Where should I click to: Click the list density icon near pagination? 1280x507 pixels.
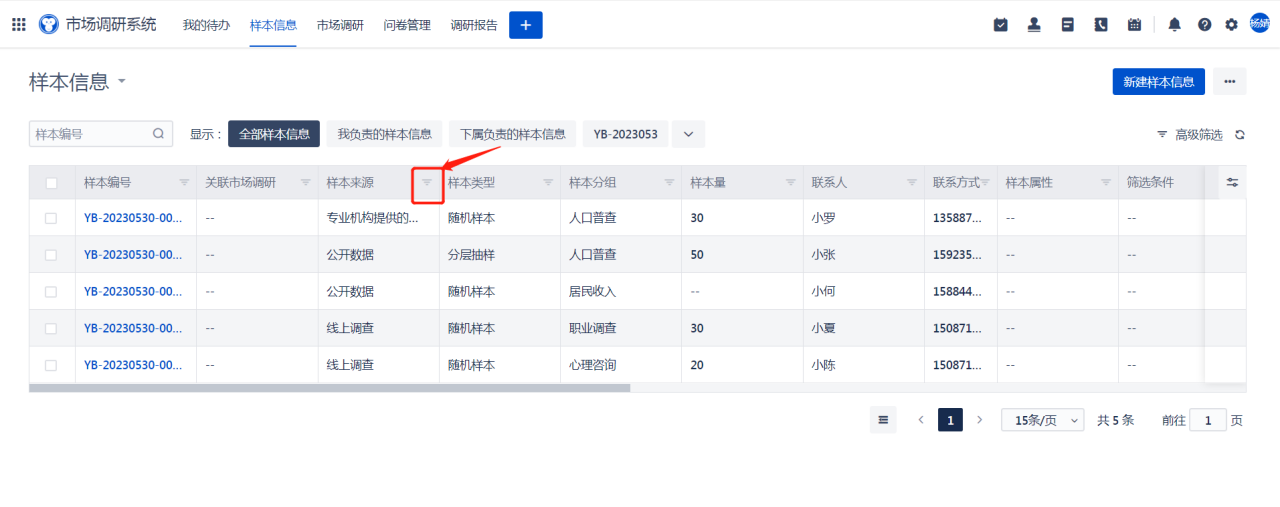tap(883, 420)
